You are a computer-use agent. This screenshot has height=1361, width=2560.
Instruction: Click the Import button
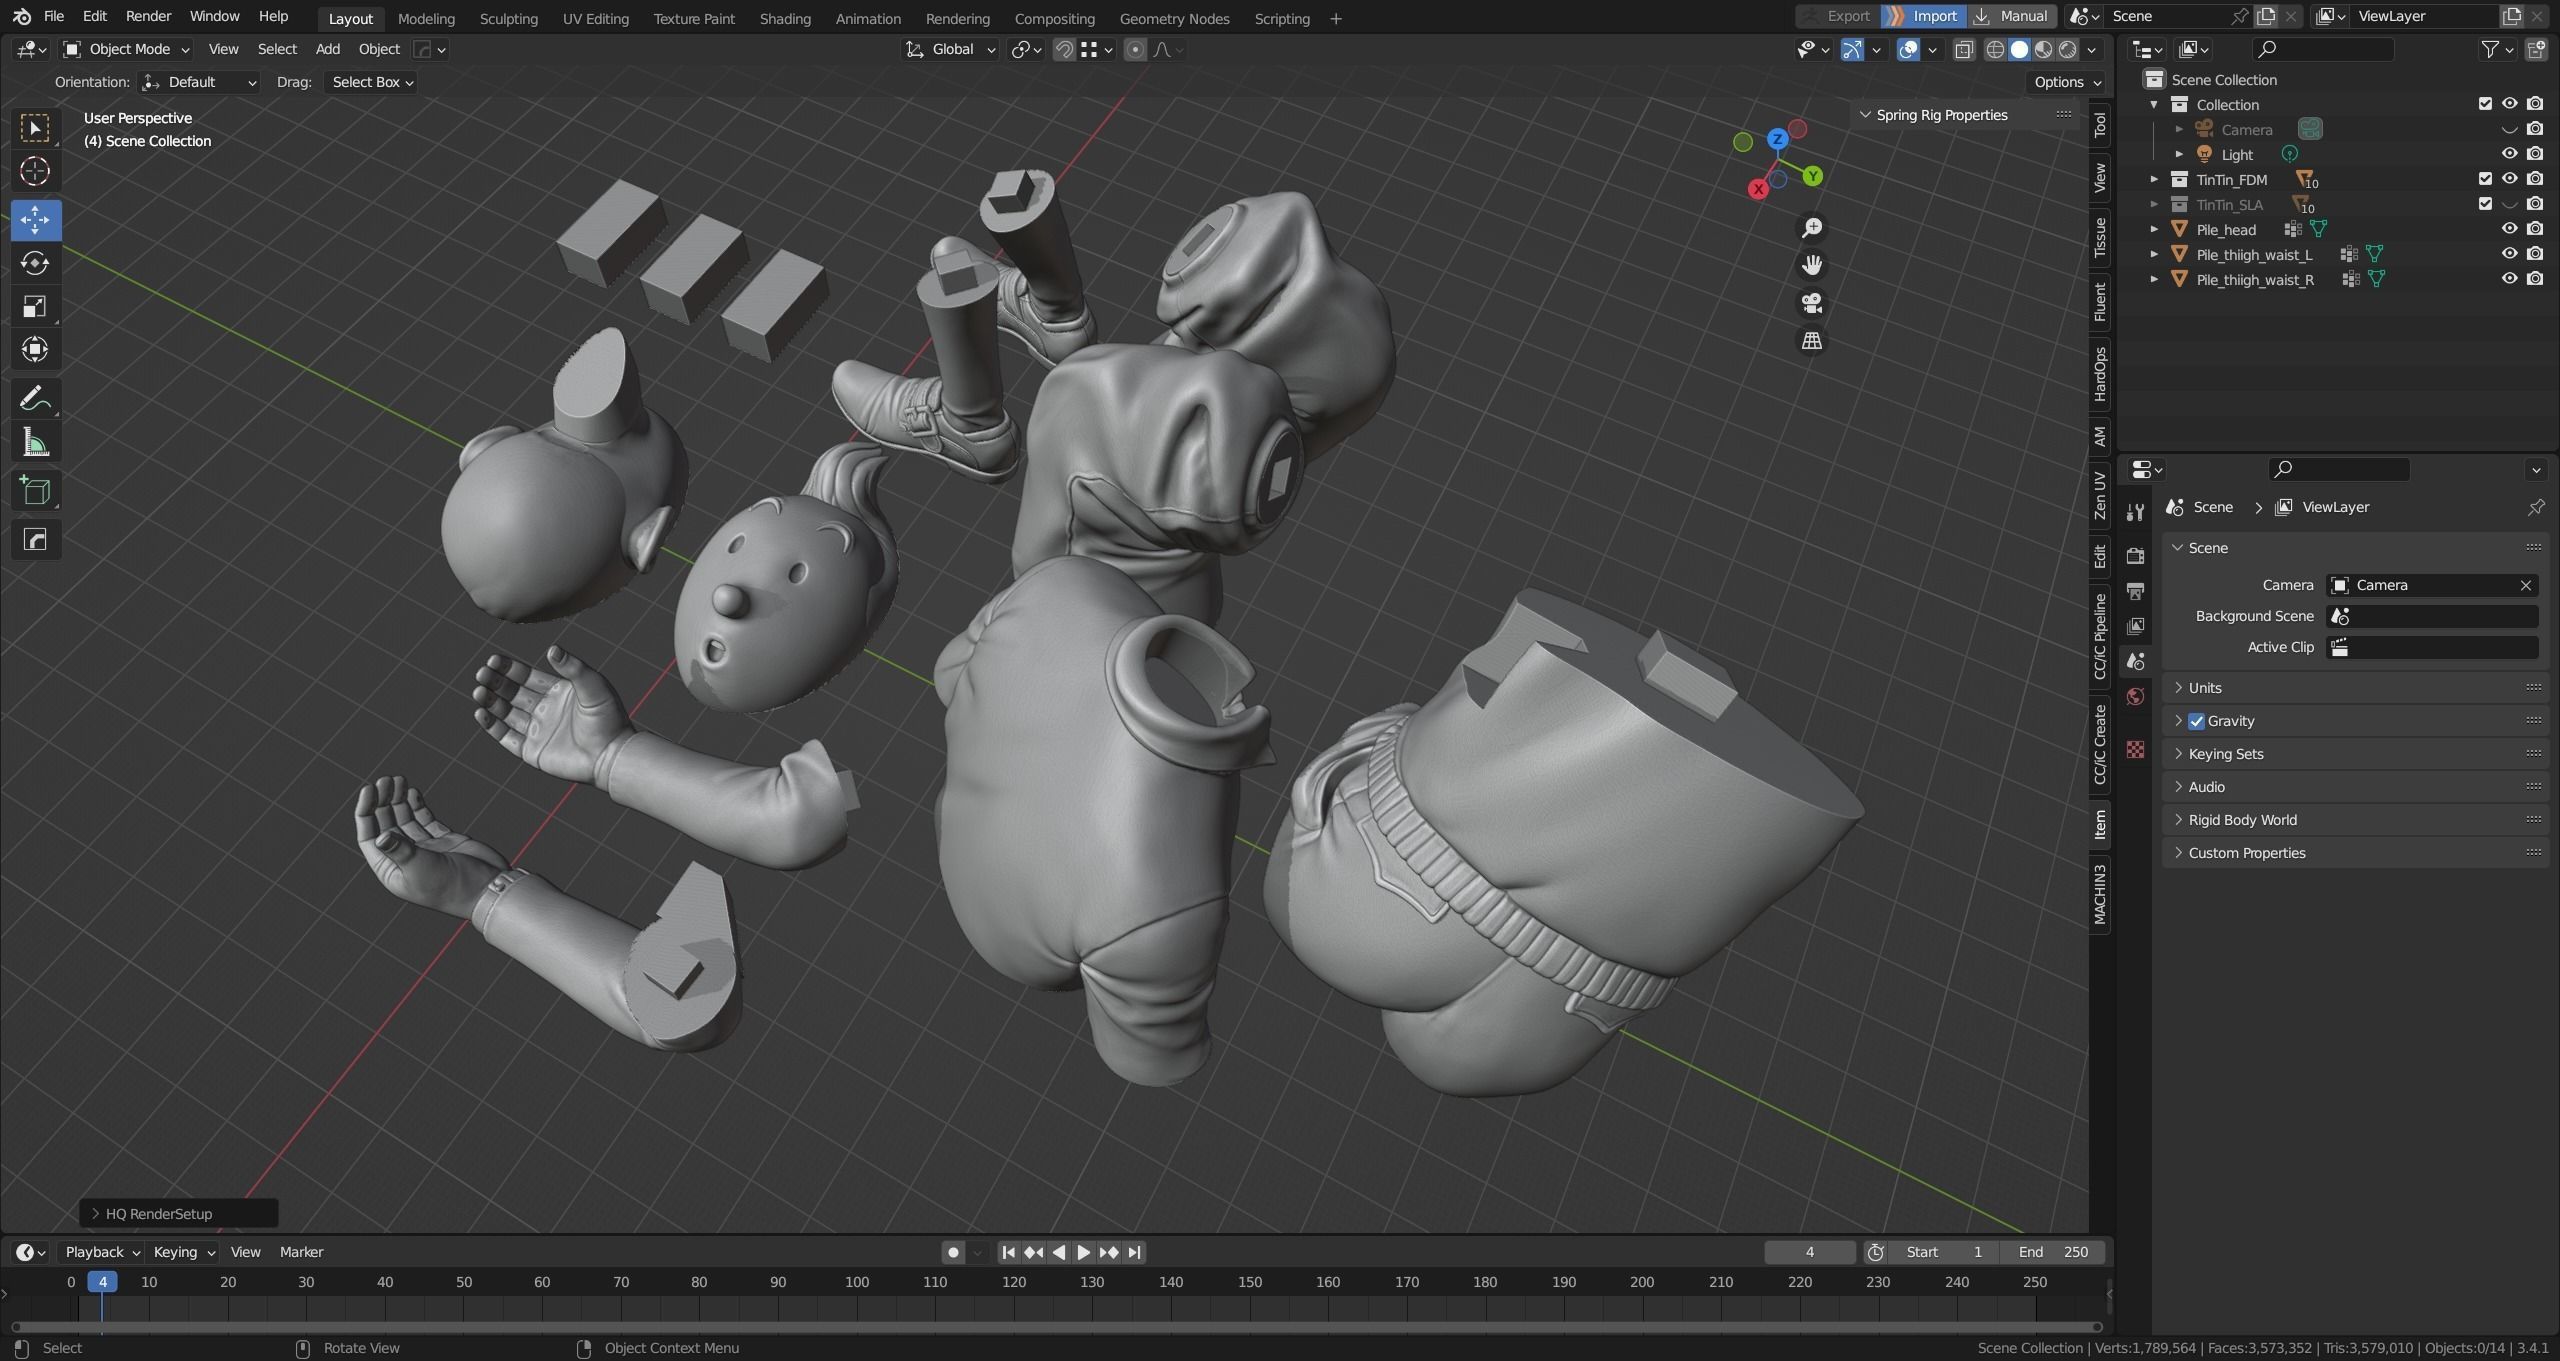pyautogui.click(x=1923, y=16)
